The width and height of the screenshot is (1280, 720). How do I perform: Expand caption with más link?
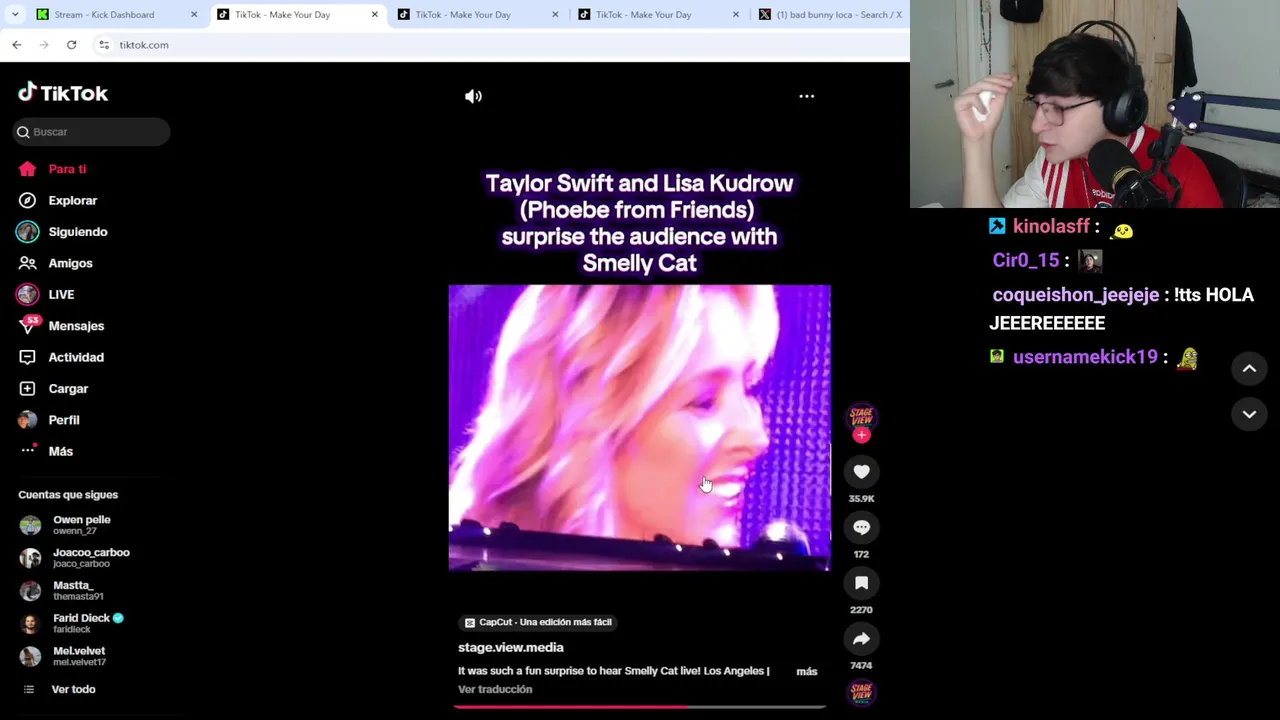[x=807, y=671]
